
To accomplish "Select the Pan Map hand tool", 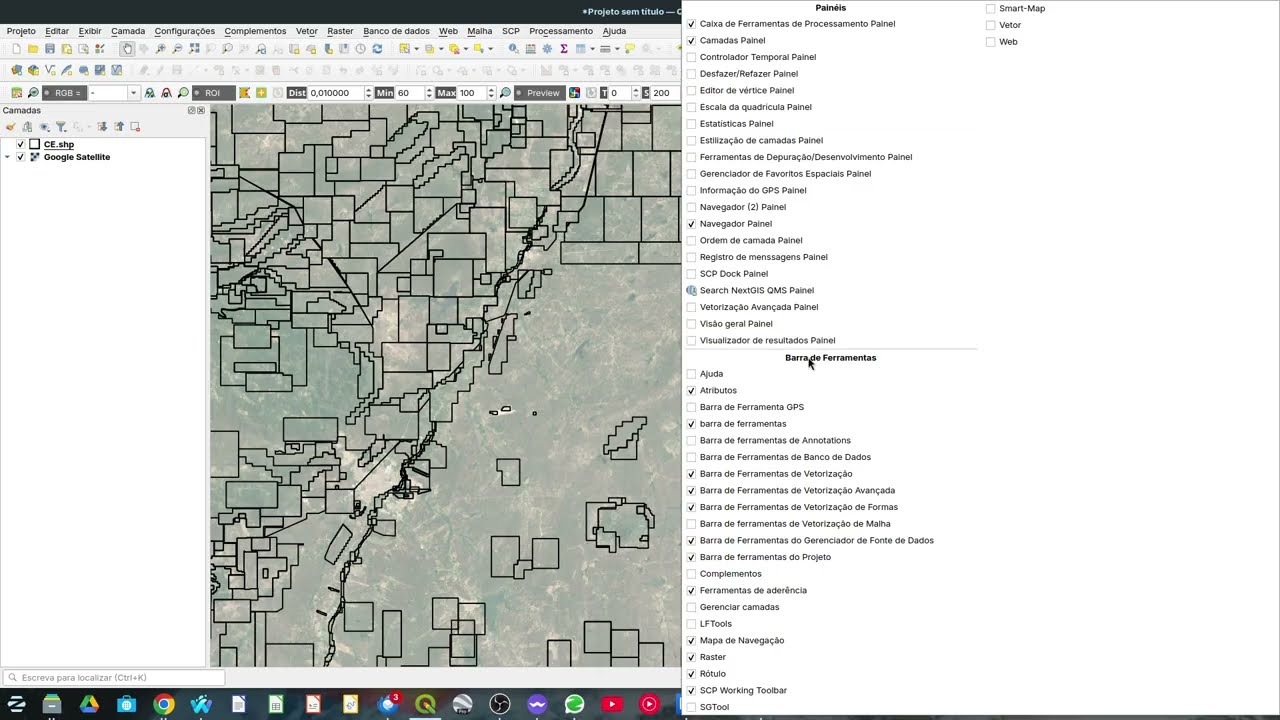I will coord(127,49).
